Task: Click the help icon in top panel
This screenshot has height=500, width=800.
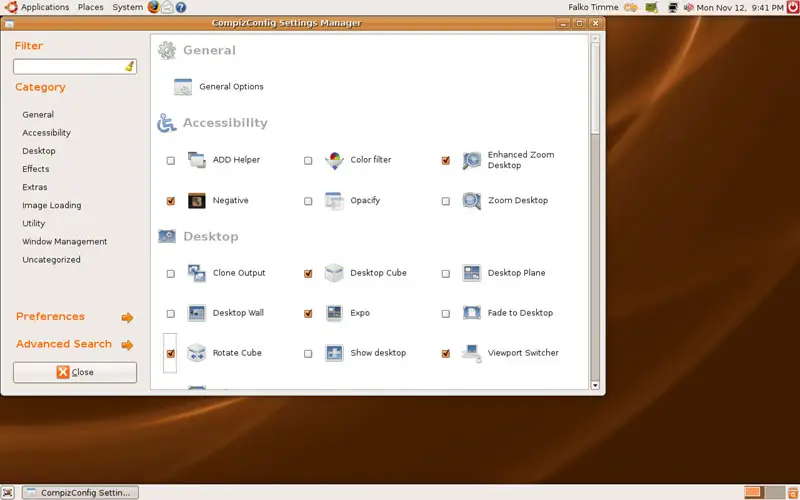Action: [x=181, y=7]
